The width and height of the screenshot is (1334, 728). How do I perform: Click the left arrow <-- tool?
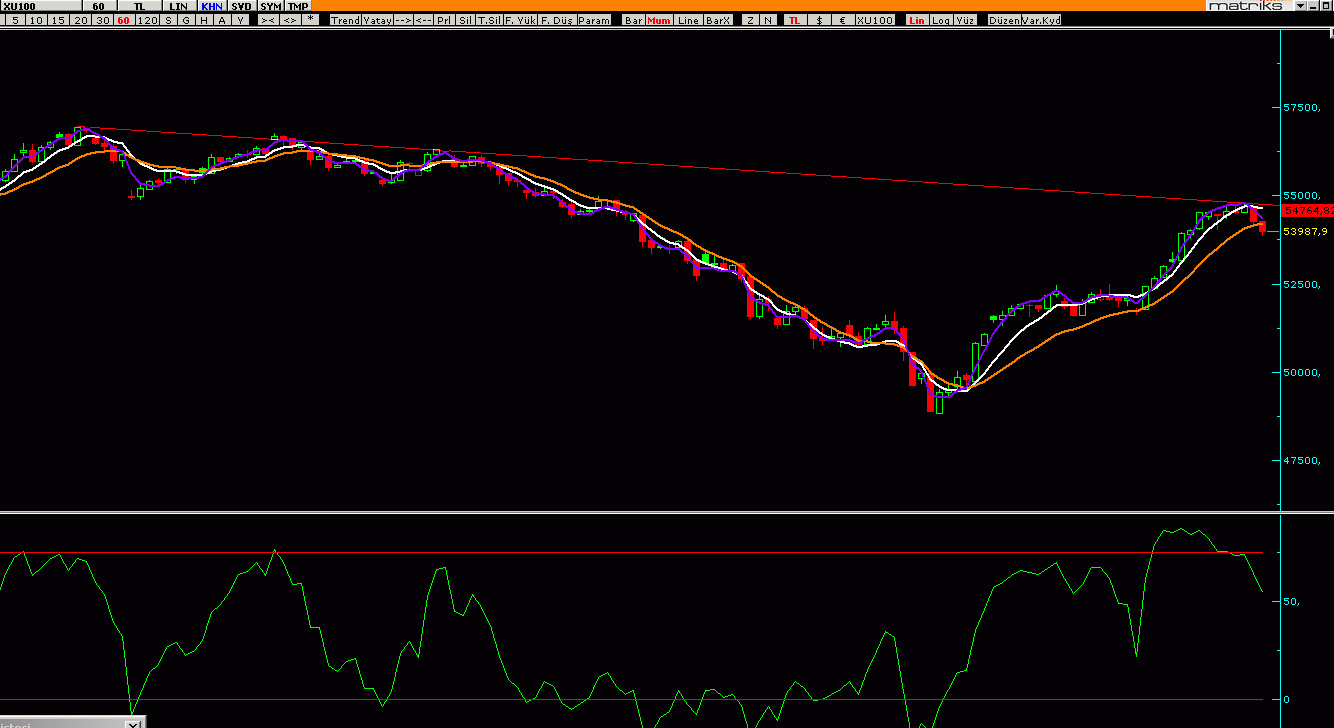tap(423, 20)
